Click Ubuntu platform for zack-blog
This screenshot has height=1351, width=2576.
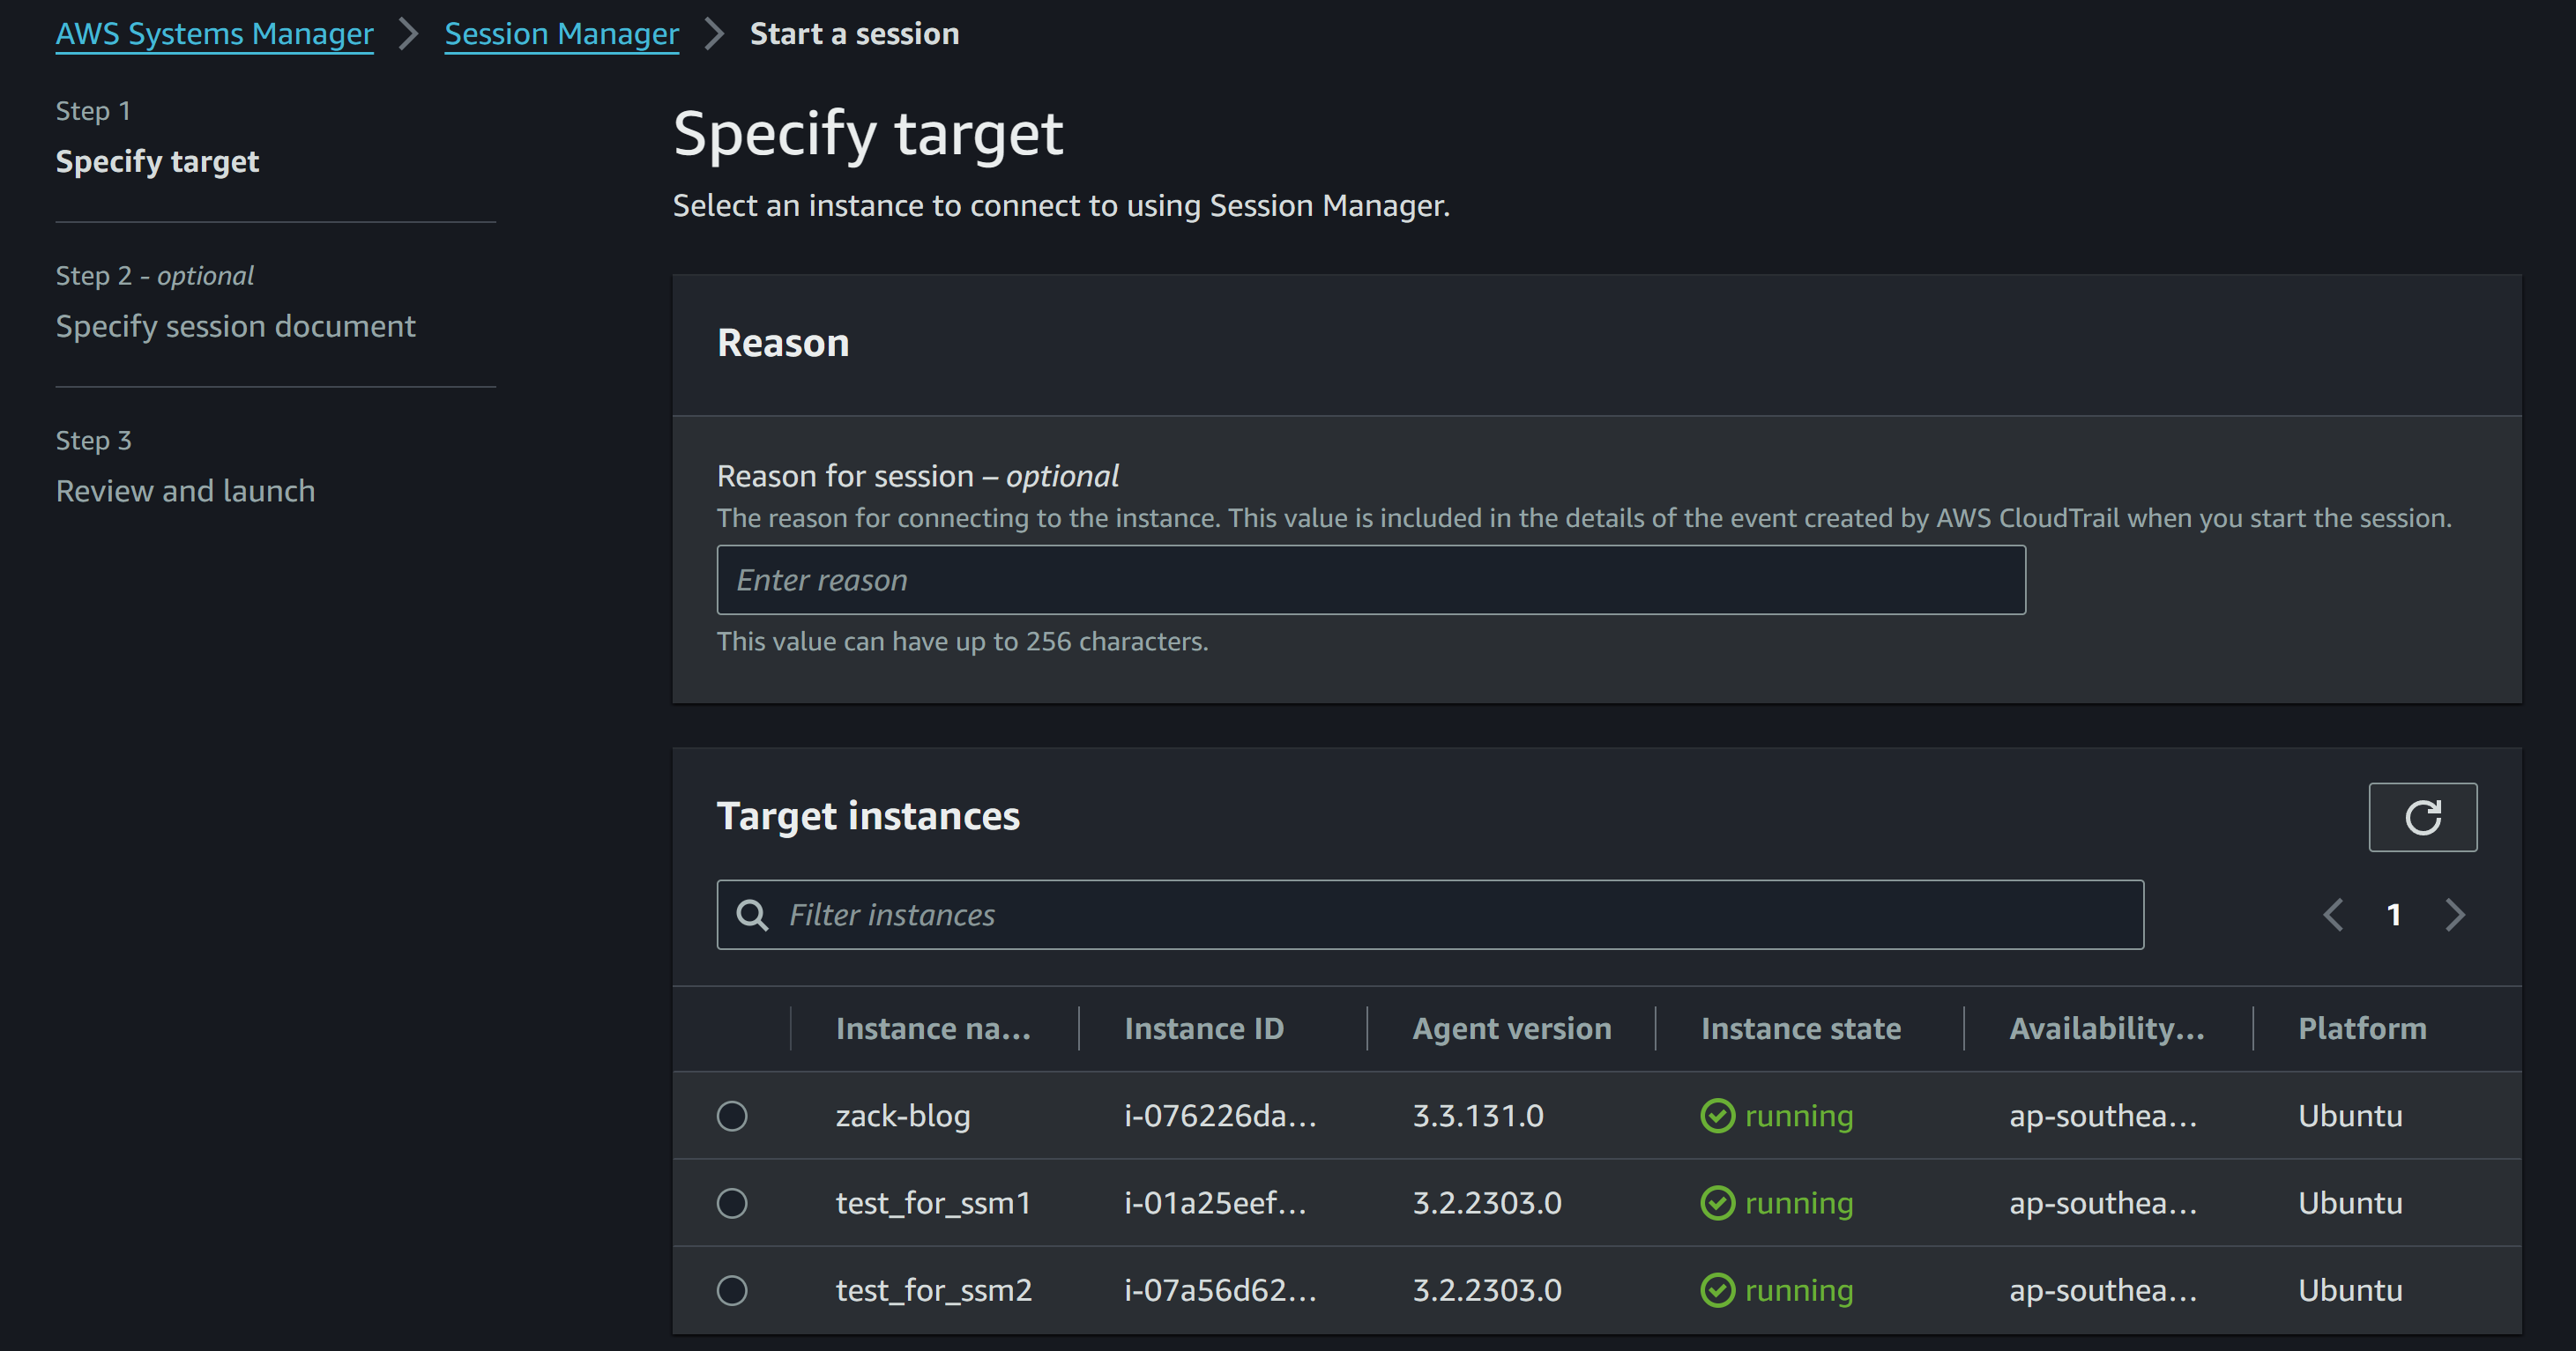[x=2350, y=1116]
